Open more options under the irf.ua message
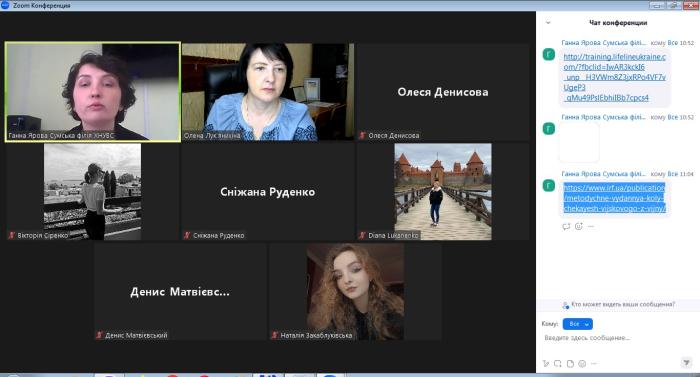Image resolution: width=700 pixels, height=377 pixels. (x=591, y=226)
